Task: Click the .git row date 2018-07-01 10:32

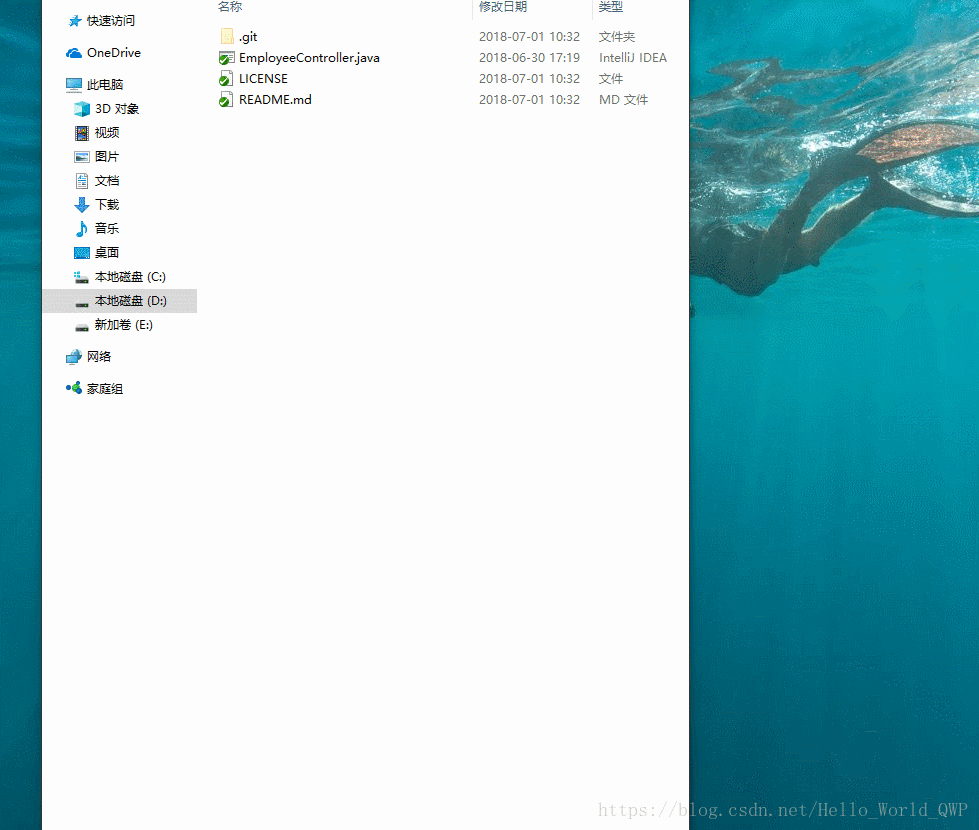Action: click(x=529, y=37)
